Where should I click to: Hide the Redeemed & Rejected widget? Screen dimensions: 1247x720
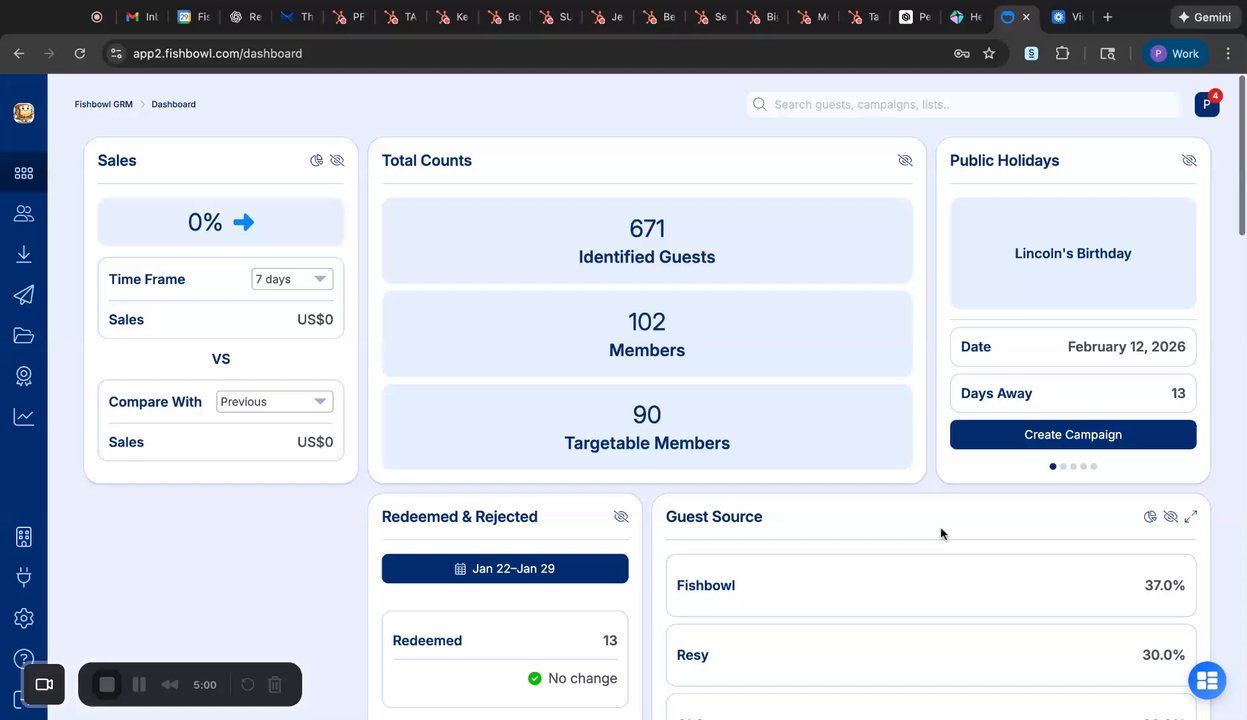[621, 517]
